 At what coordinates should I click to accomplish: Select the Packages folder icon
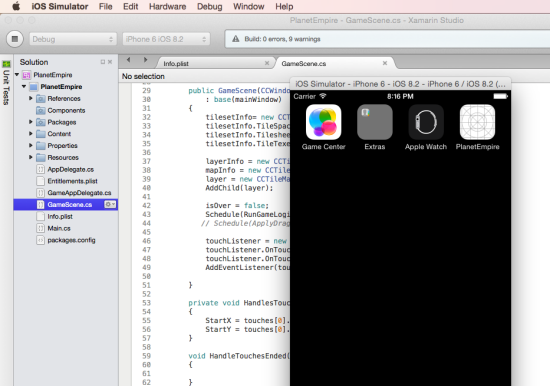tap(41, 122)
